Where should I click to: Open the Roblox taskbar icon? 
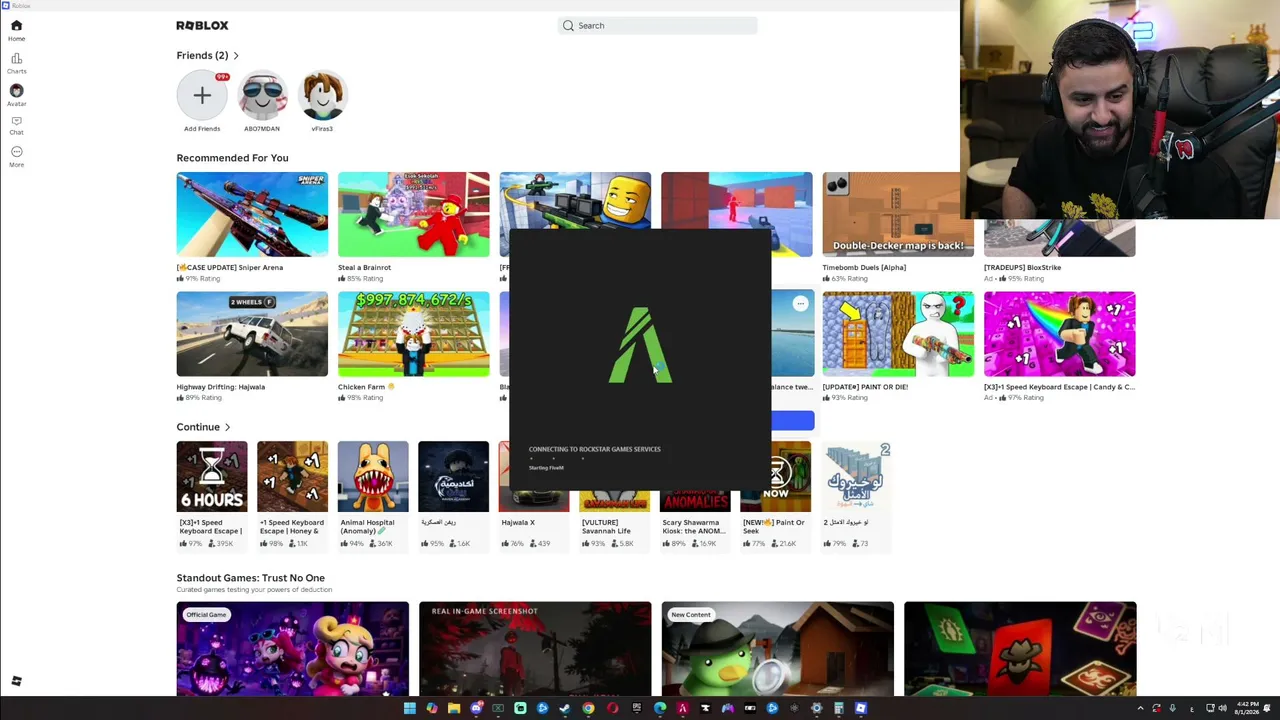[861, 708]
